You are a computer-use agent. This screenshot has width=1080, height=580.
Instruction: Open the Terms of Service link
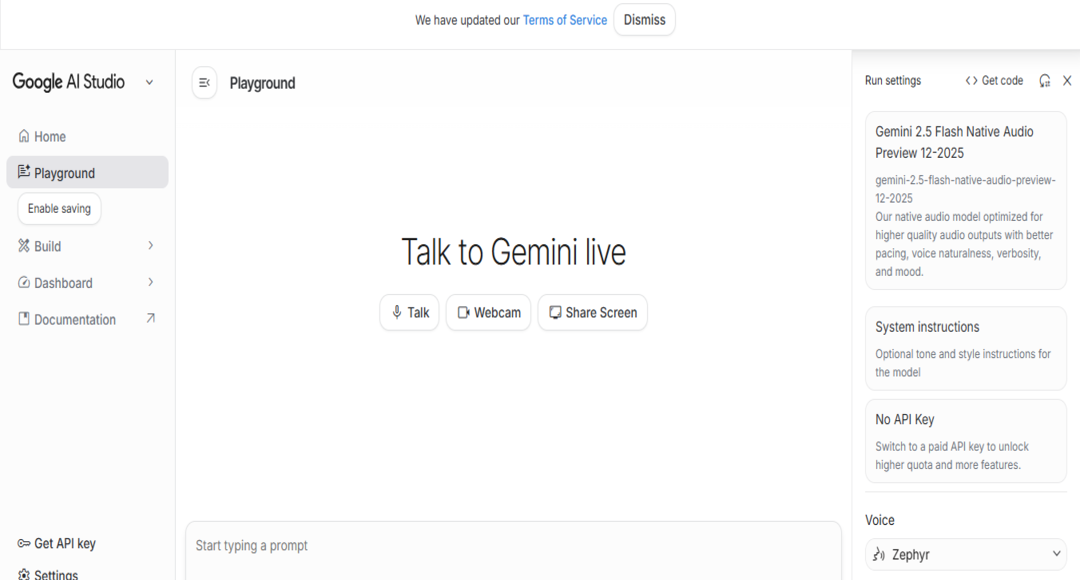(x=565, y=19)
